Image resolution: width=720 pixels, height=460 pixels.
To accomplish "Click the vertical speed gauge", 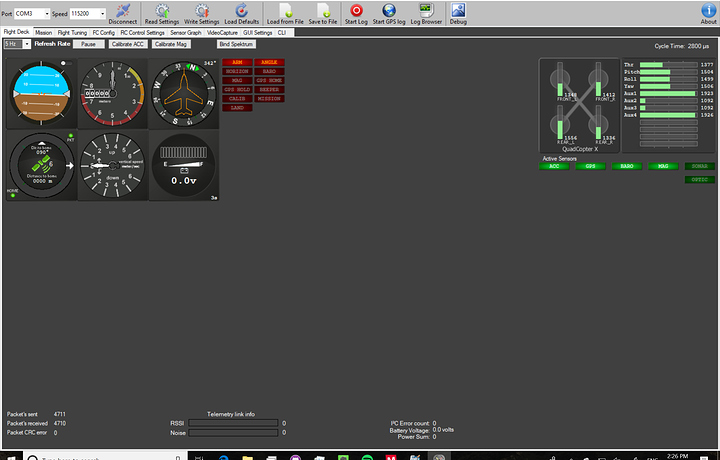I will 112,165.
